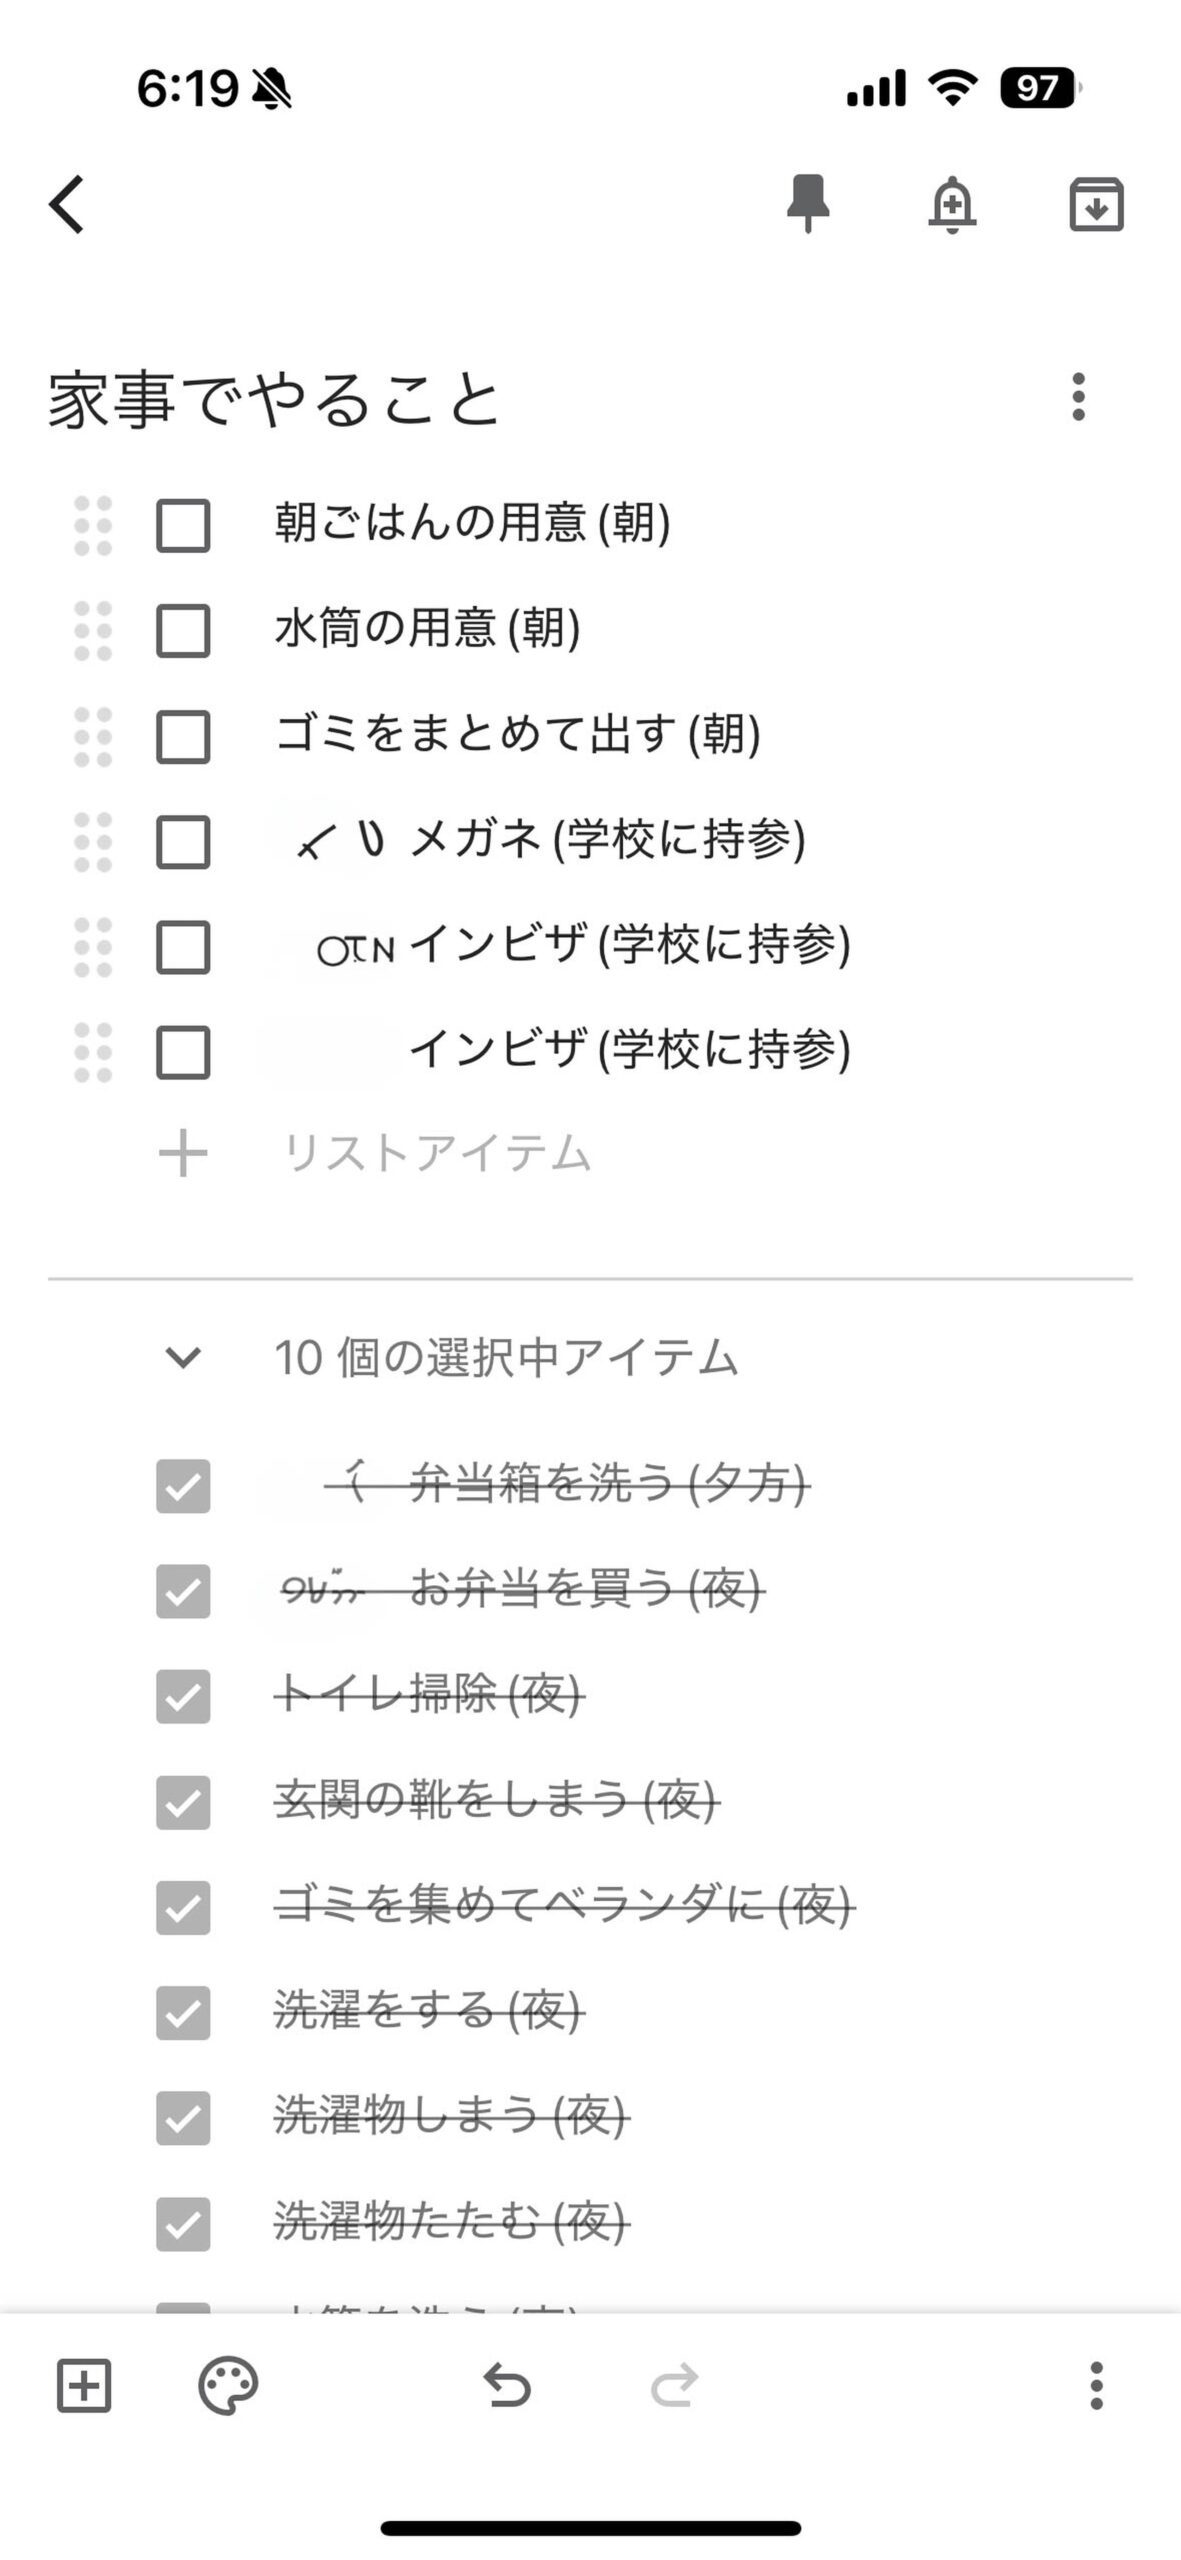
Task: Archive the note with archive icon
Action: click(x=1096, y=204)
